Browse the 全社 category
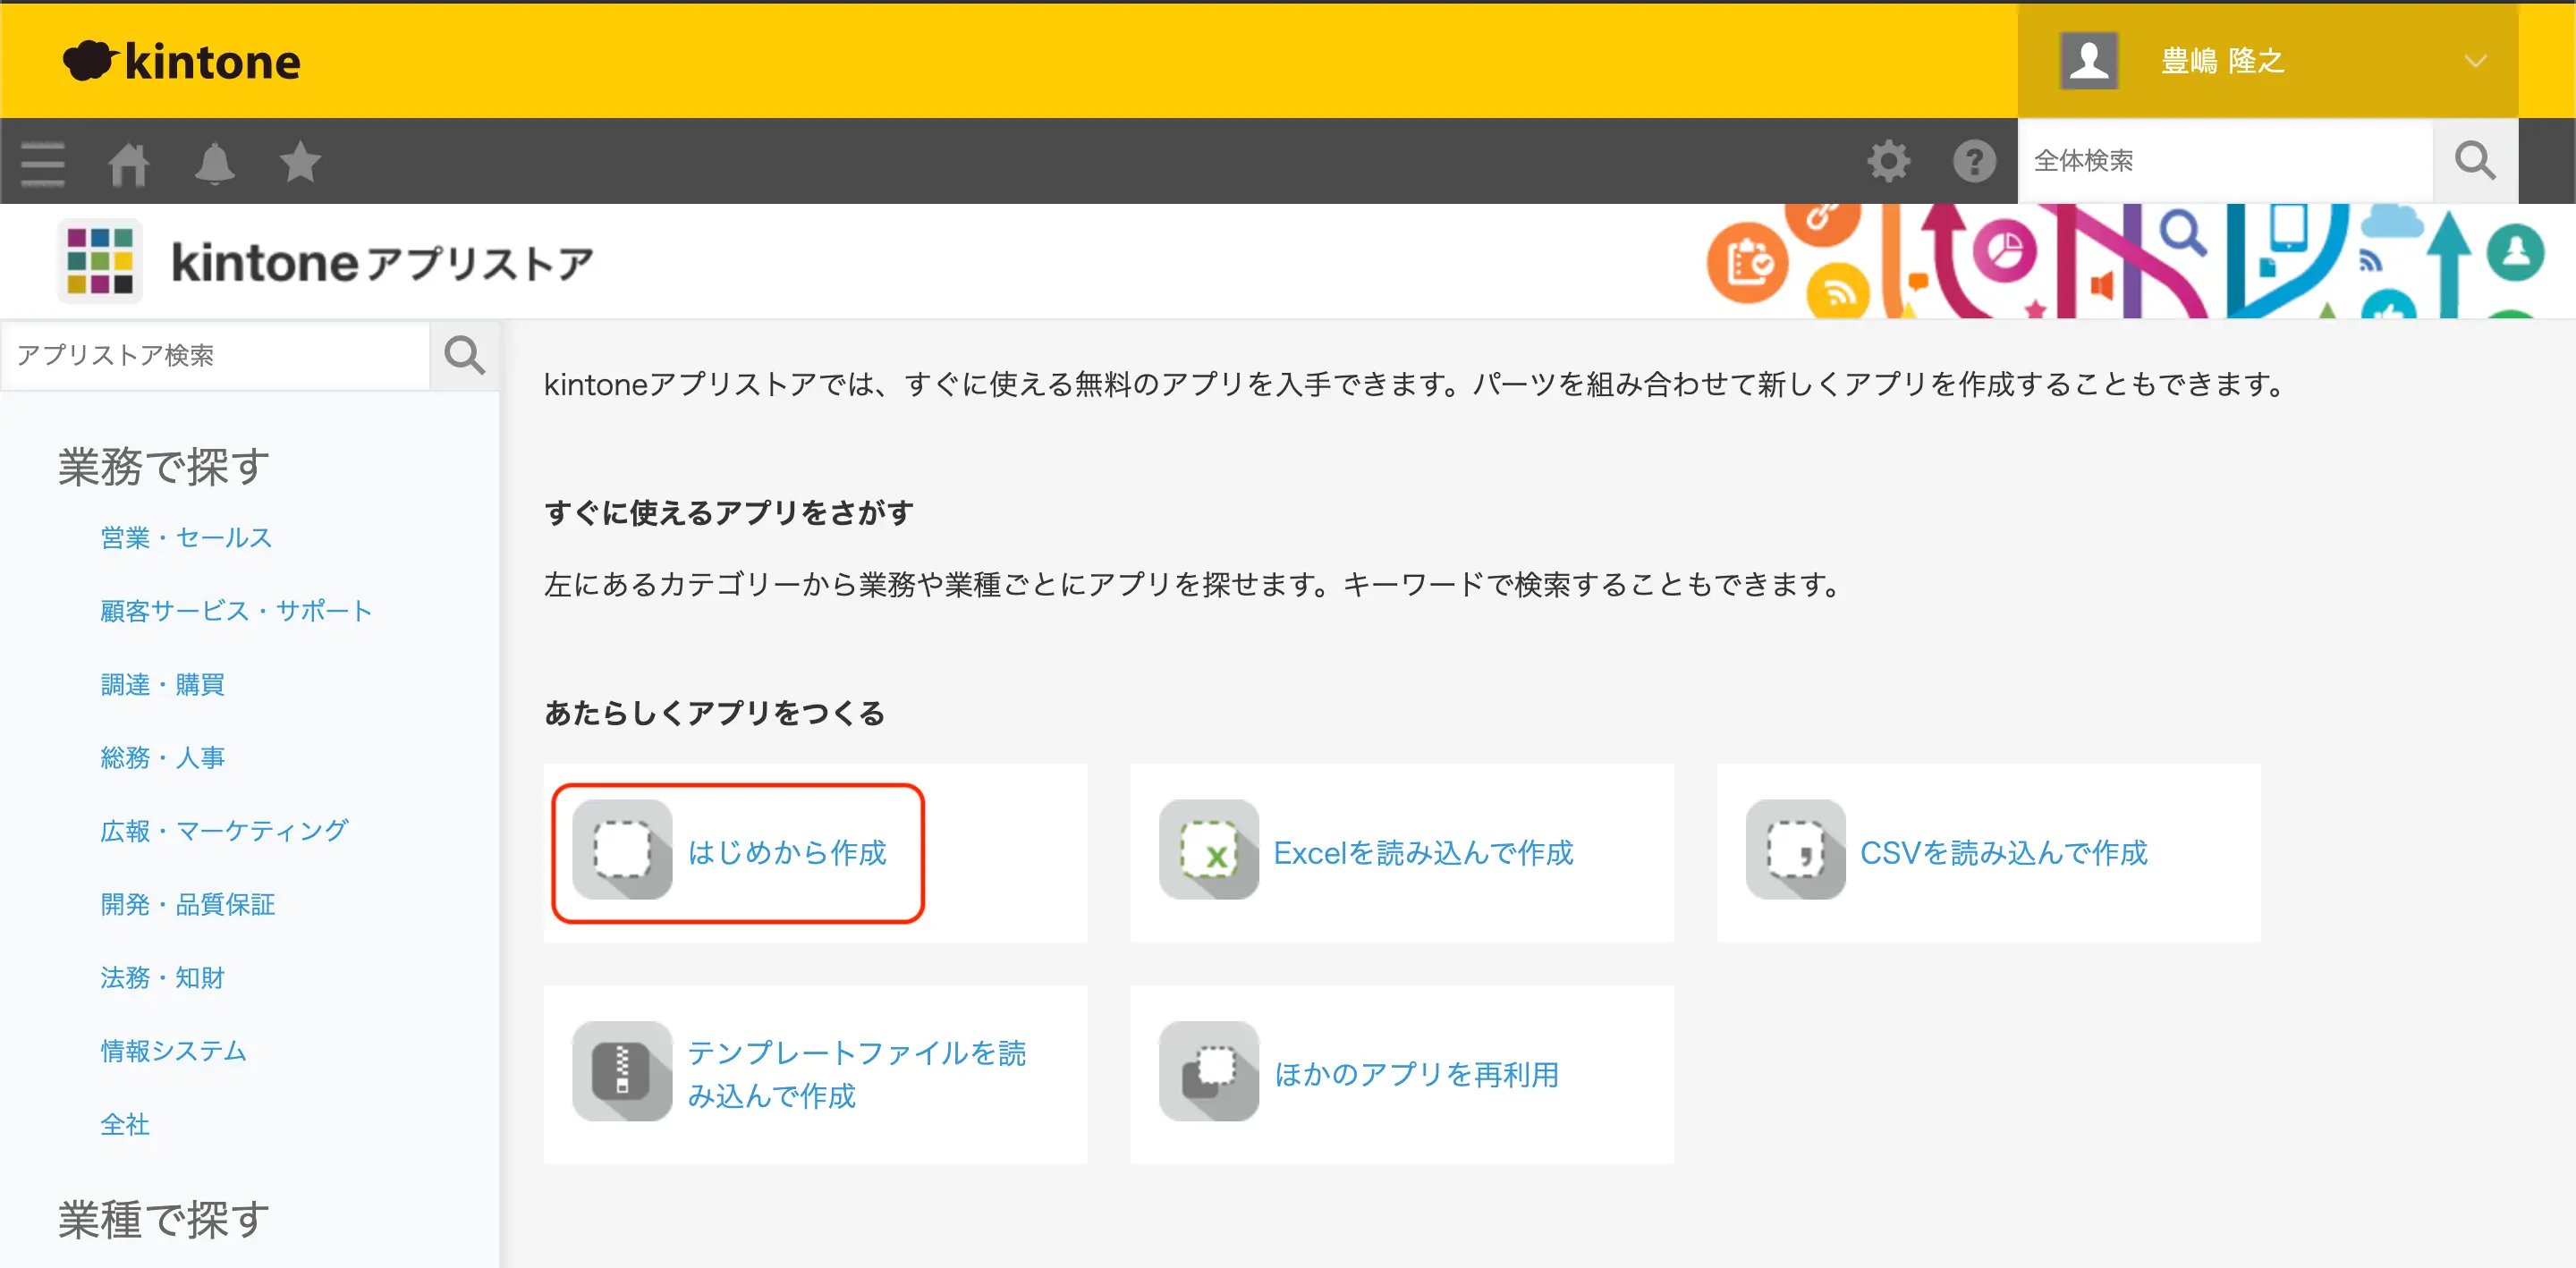Image resolution: width=2576 pixels, height=1268 pixels. pos(125,1125)
